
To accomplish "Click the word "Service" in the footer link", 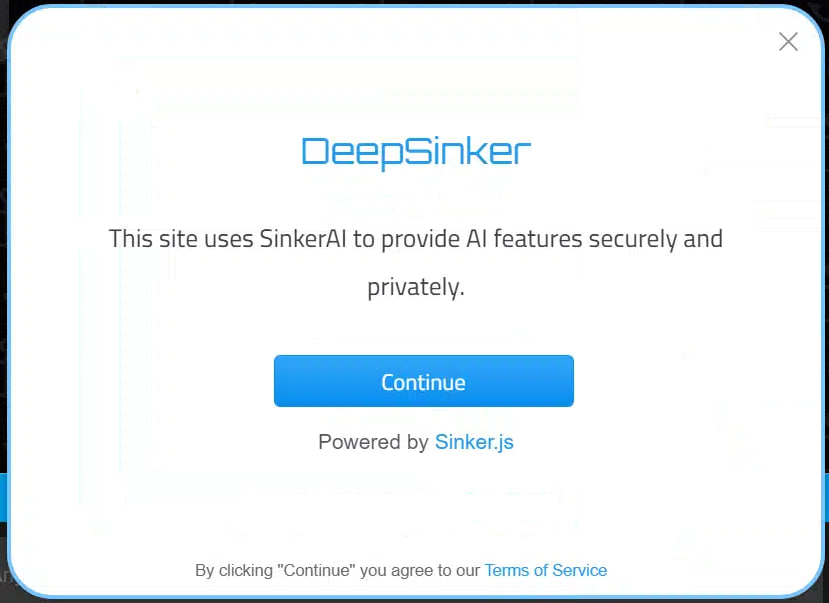I will [x=579, y=570].
